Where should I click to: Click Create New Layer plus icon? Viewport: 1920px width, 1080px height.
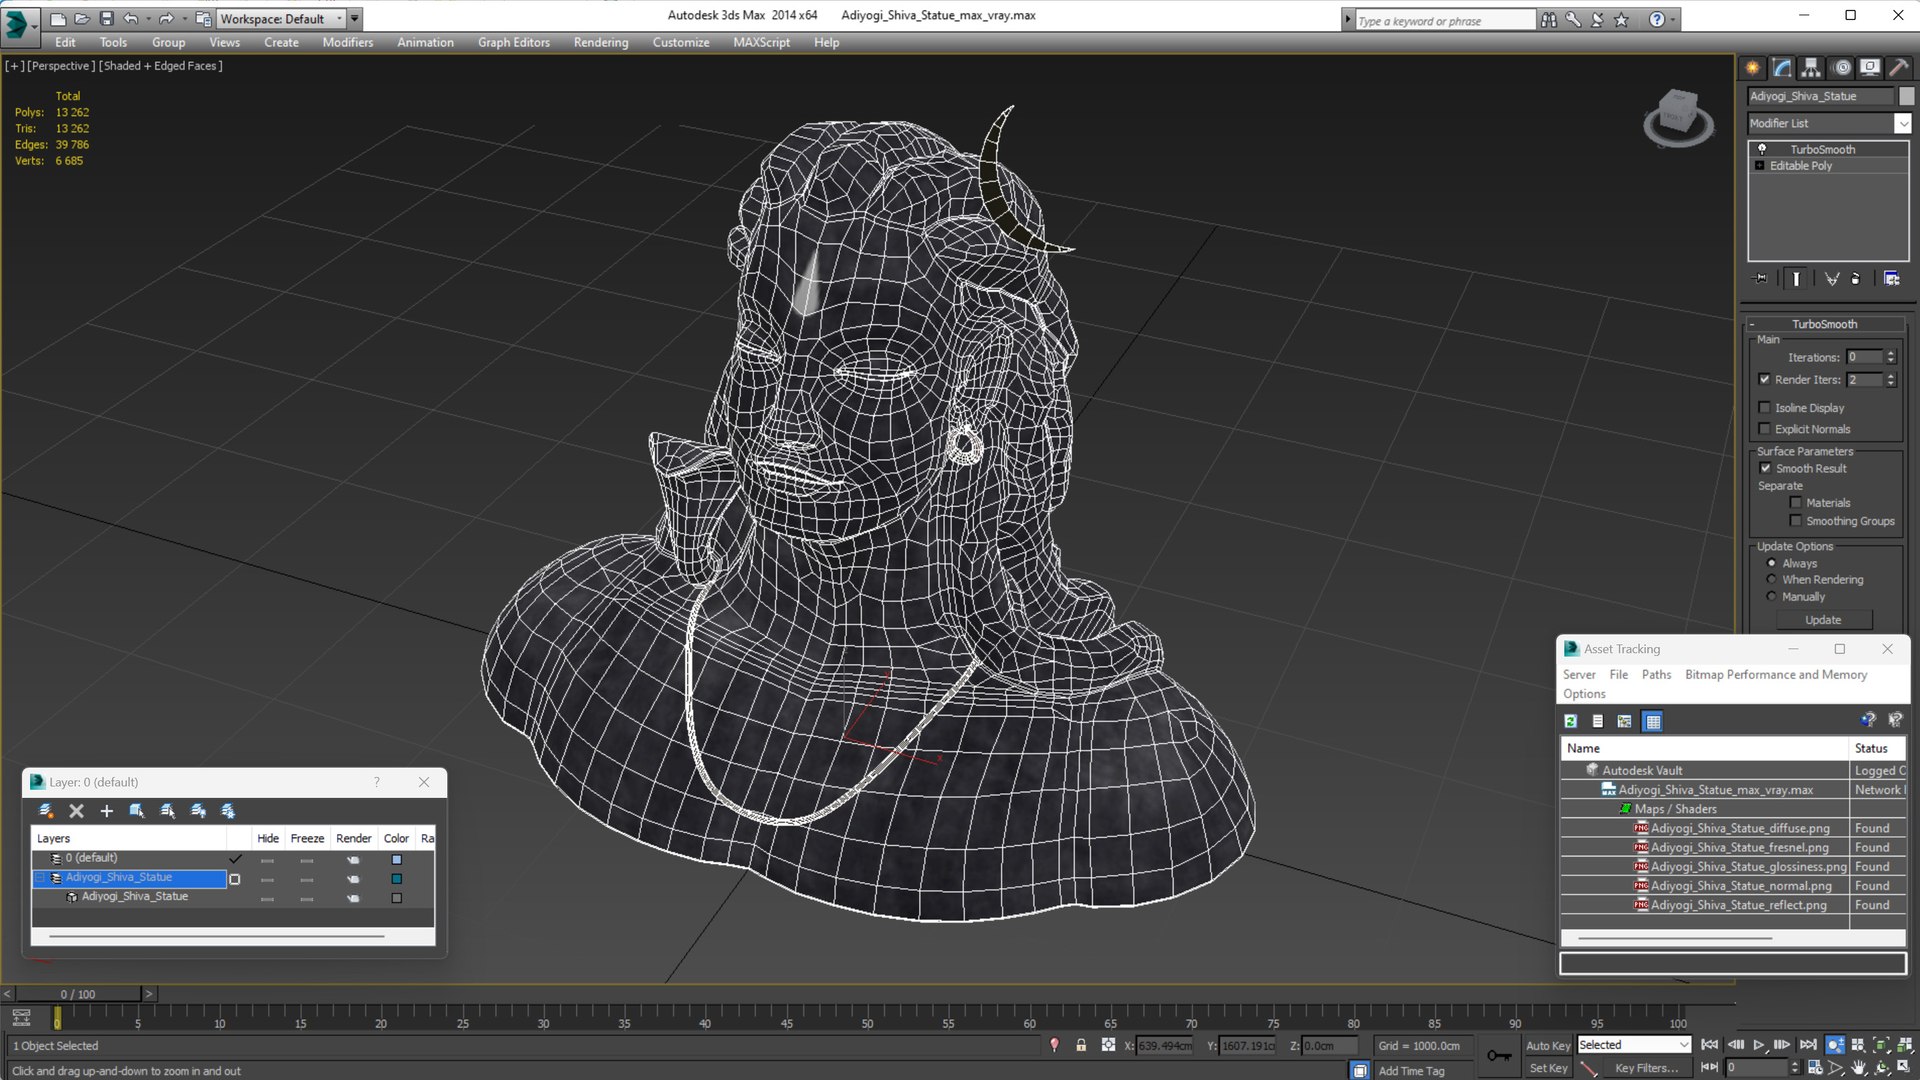[x=106, y=811]
